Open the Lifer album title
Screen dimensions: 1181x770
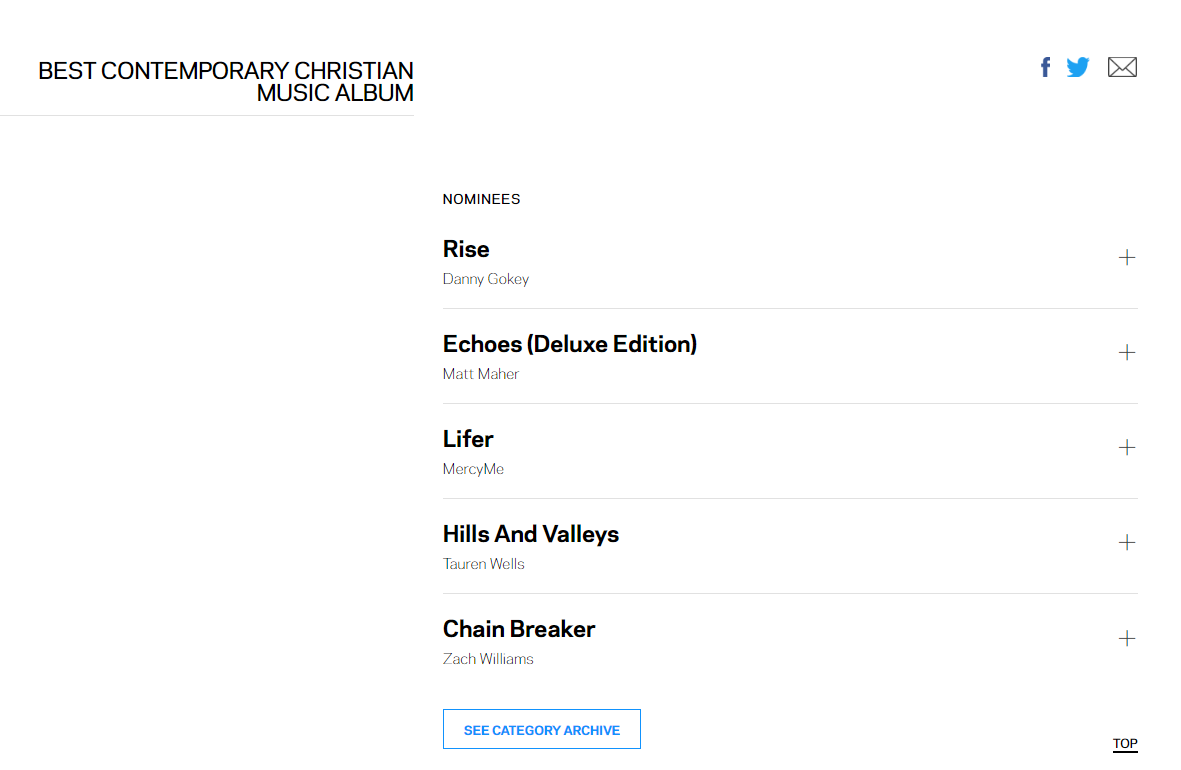[468, 439]
